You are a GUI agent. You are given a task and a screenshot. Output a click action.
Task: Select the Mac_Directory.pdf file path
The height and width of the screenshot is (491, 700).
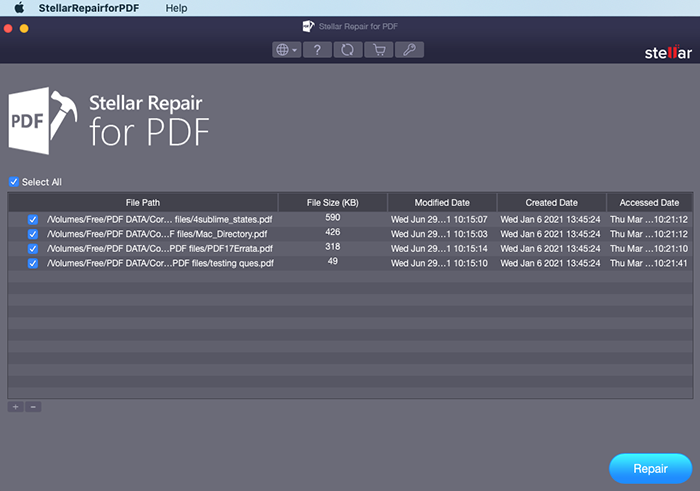coord(157,234)
